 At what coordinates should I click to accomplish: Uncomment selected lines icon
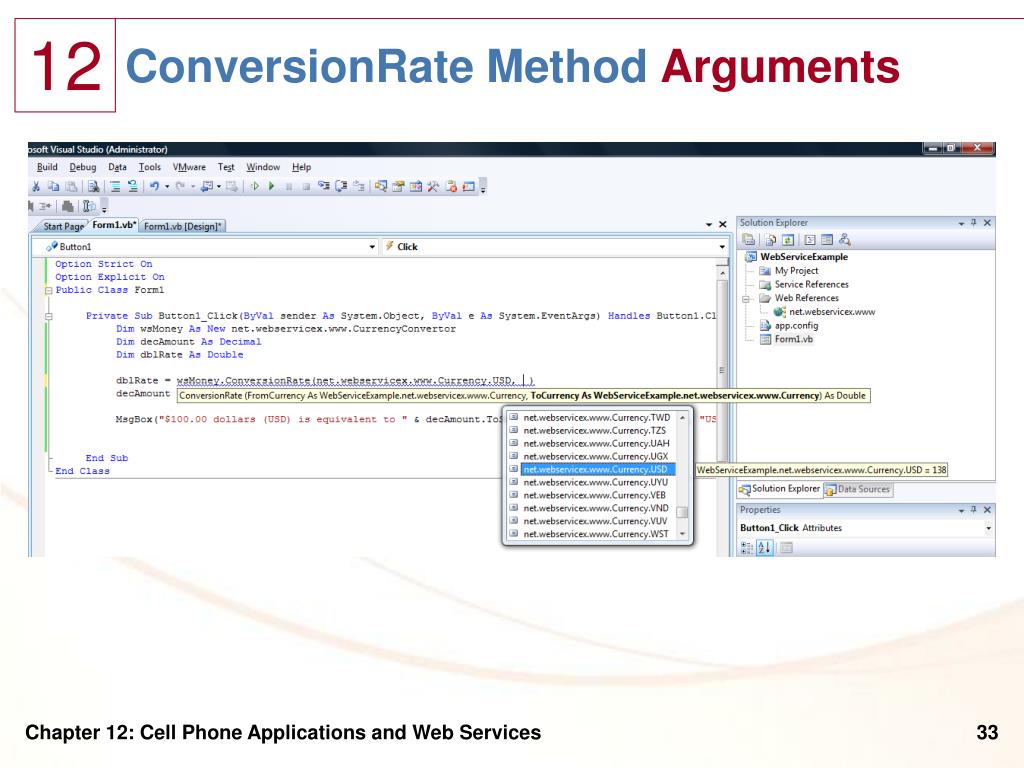click(133, 187)
